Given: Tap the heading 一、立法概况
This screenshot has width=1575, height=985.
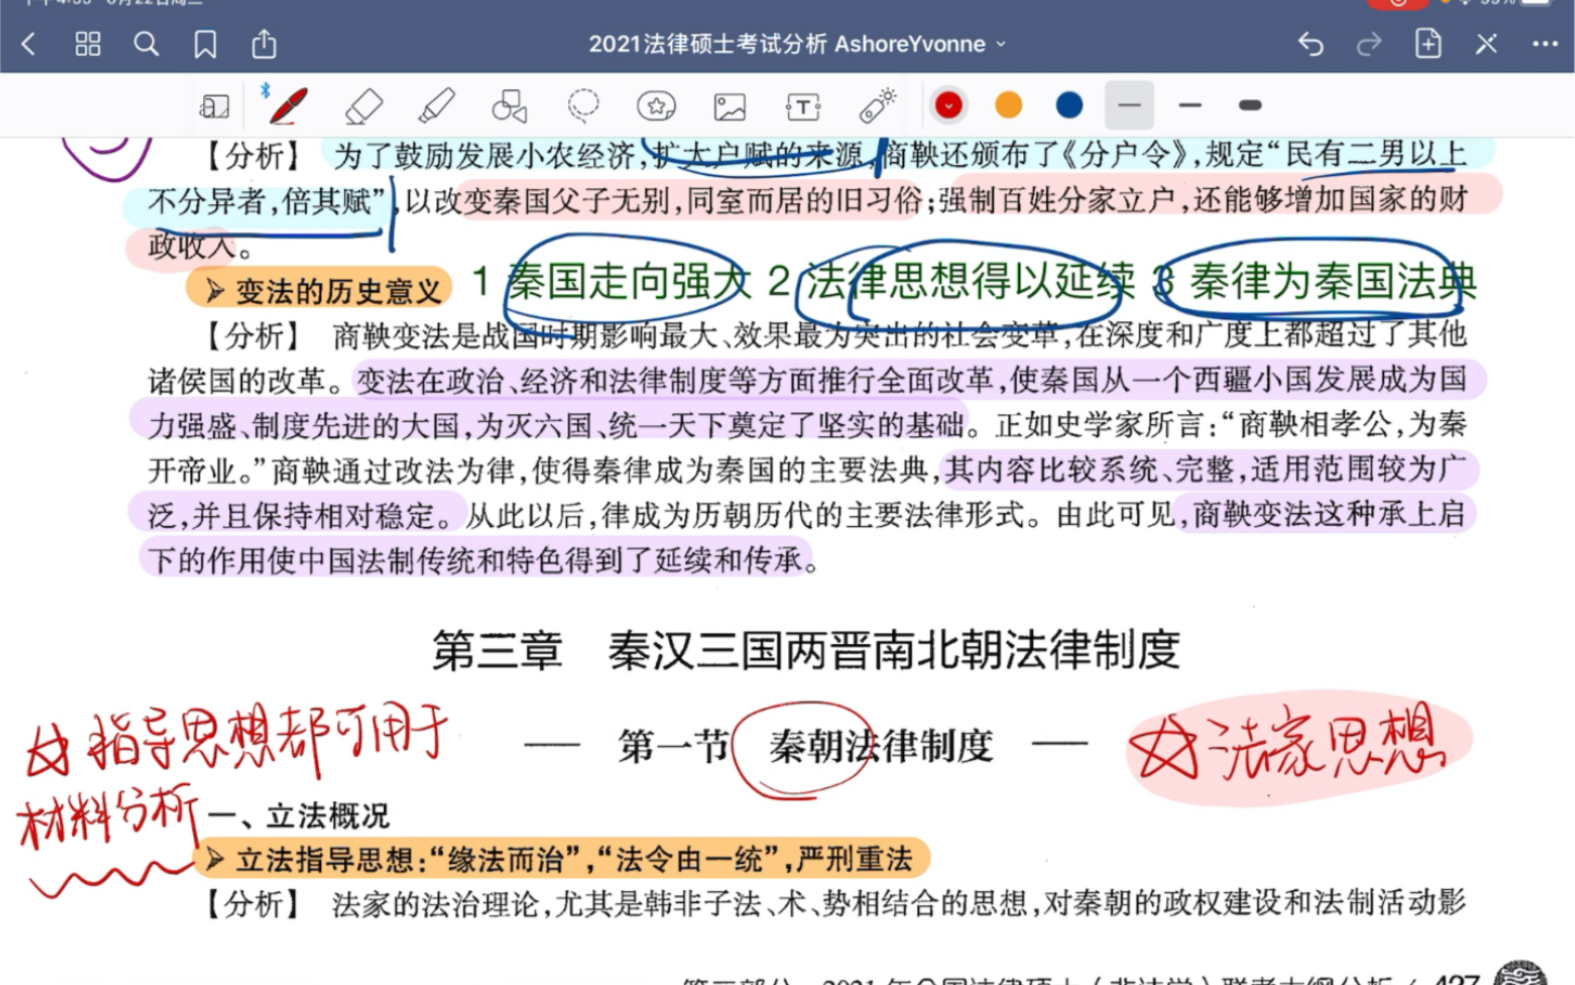Looking at the screenshot, I should [299, 816].
